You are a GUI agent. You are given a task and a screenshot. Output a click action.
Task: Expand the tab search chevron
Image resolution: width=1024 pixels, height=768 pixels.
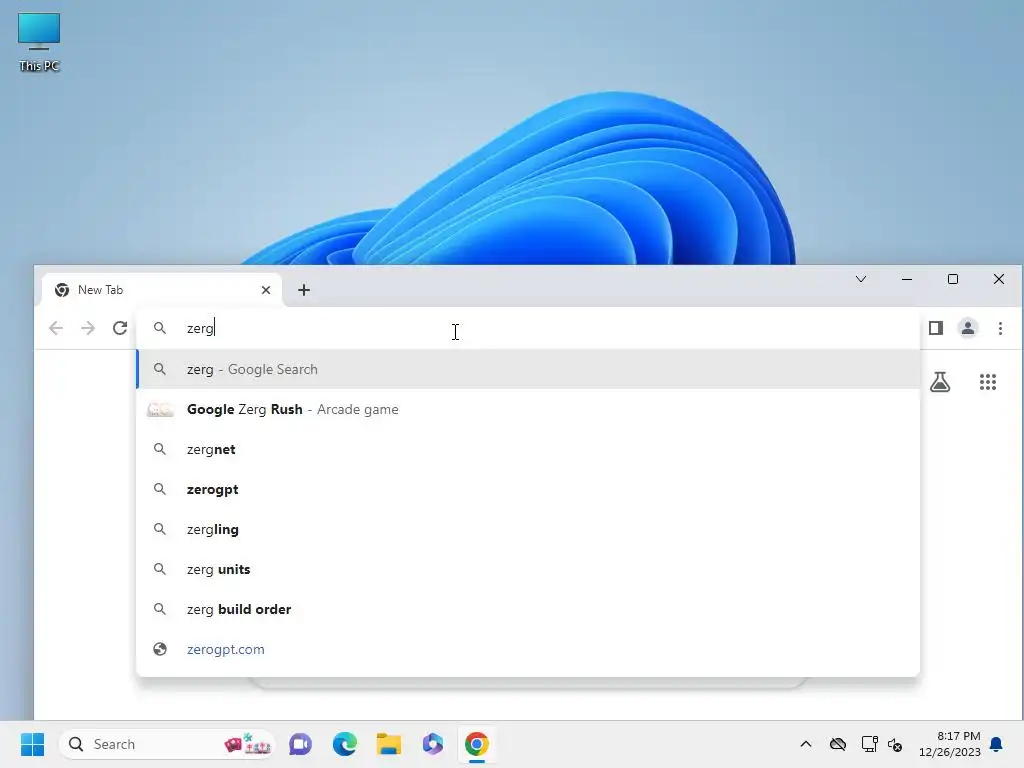point(861,280)
